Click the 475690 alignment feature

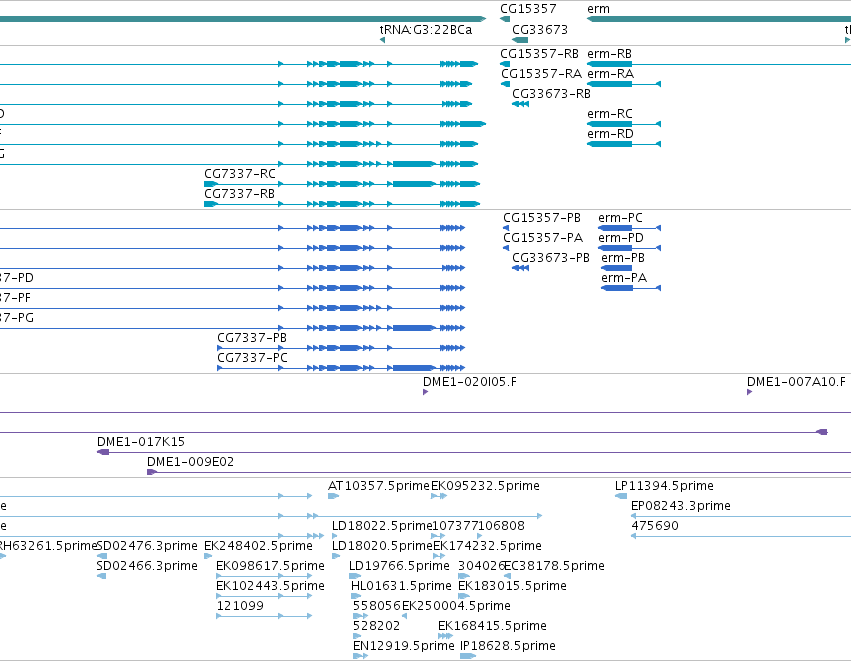coord(741,536)
